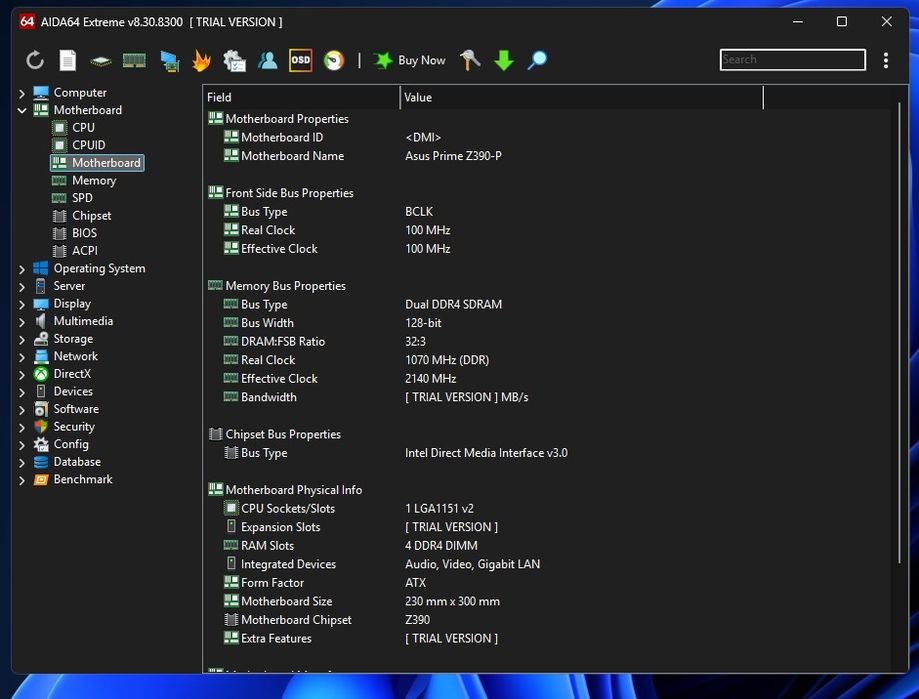Click the '2140 MHz' effective clock value
This screenshot has height=699, width=919.
(430, 379)
